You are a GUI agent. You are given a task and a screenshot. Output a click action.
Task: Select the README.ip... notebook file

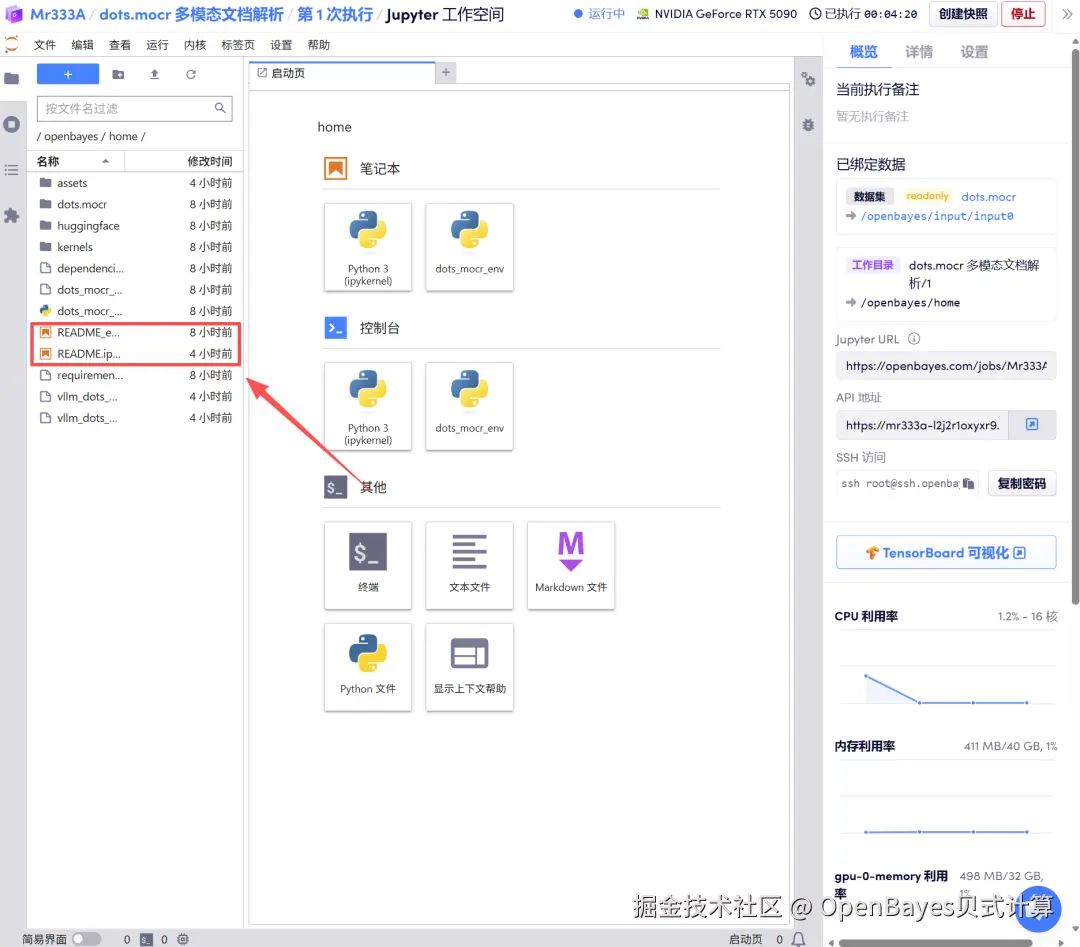point(135,353)
